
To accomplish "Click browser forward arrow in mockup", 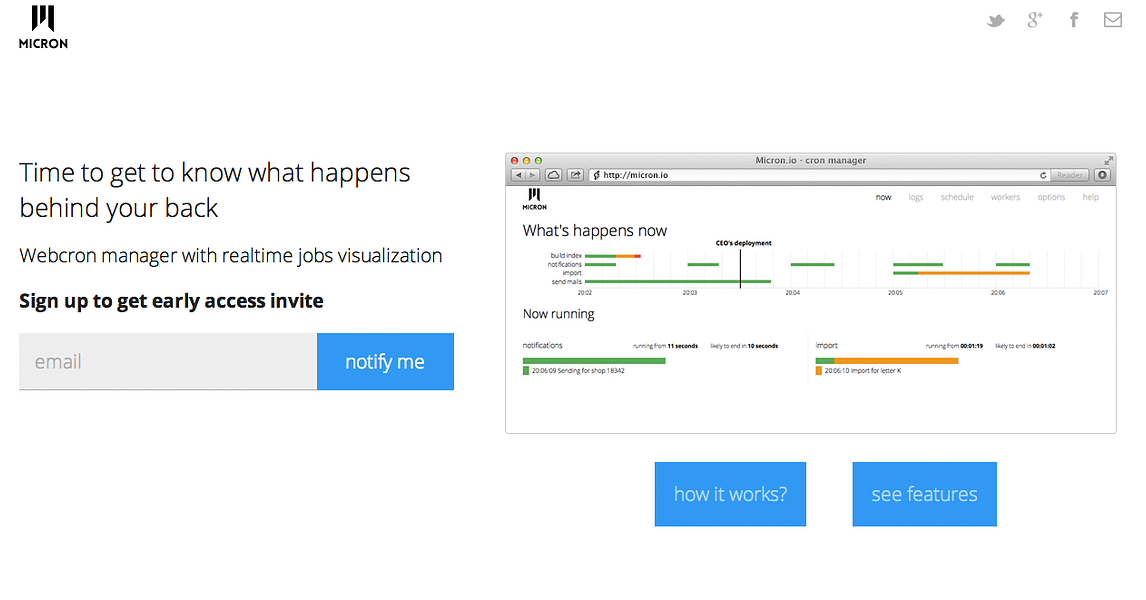I will coord(533,175).
